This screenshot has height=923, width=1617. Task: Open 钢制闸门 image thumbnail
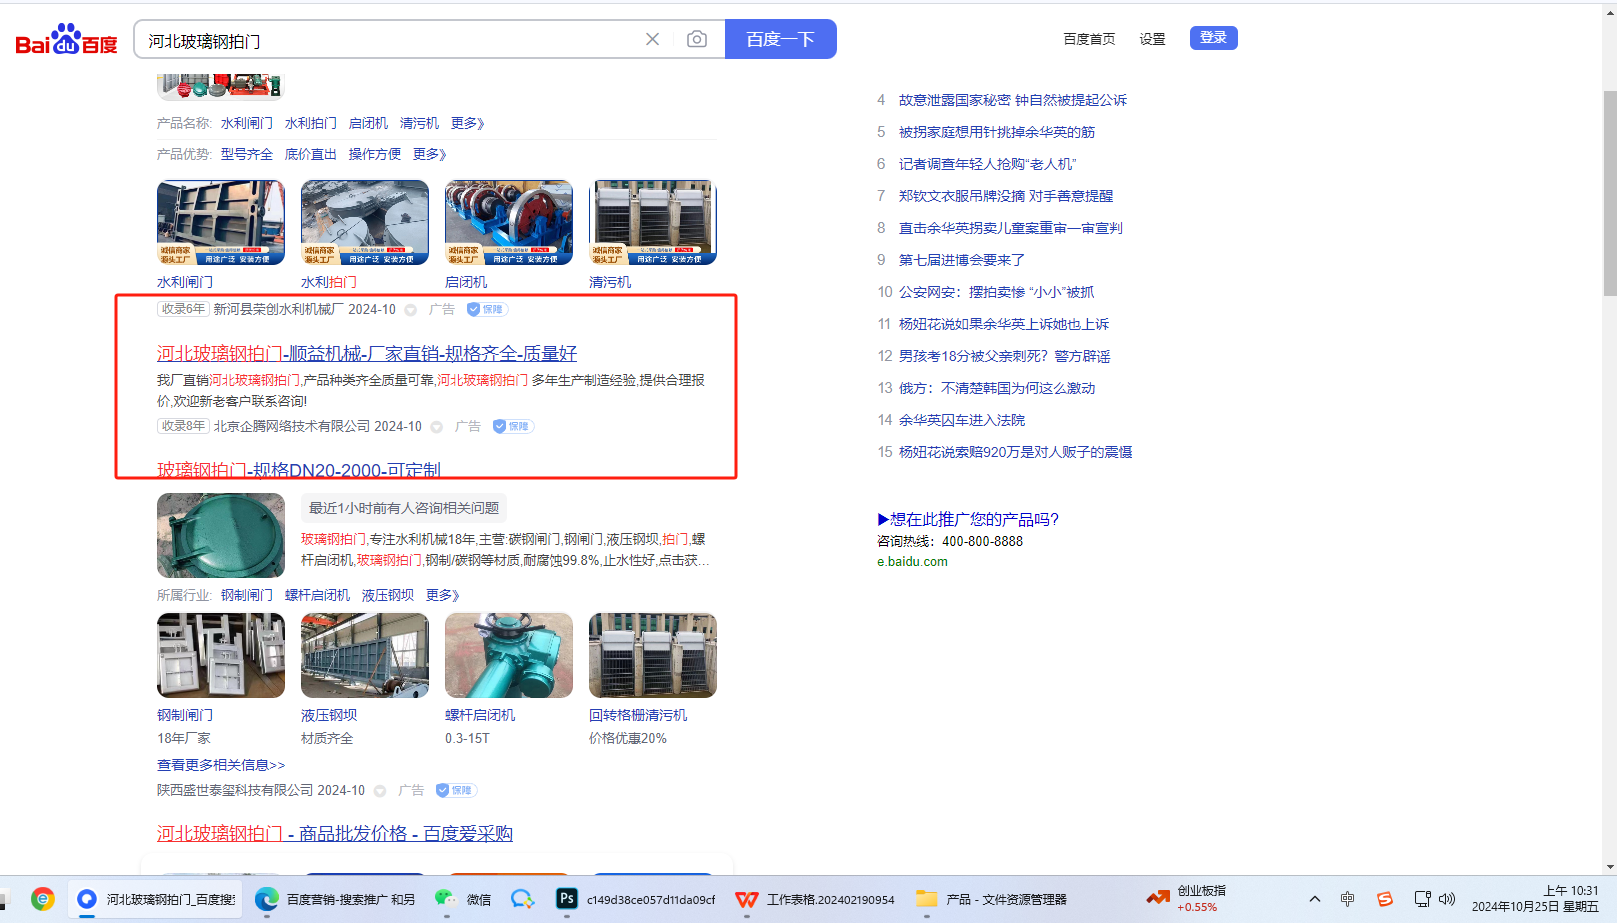[x=221, y=655]
